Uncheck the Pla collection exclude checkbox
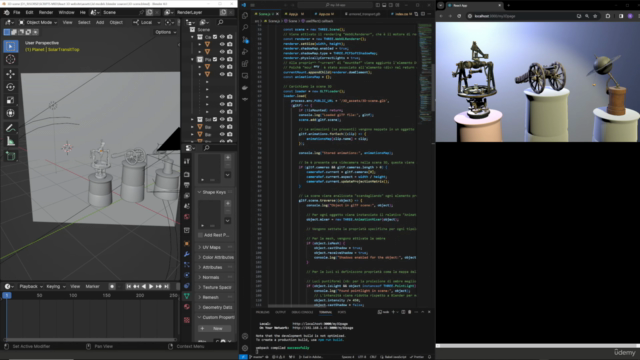 point(215,60)
